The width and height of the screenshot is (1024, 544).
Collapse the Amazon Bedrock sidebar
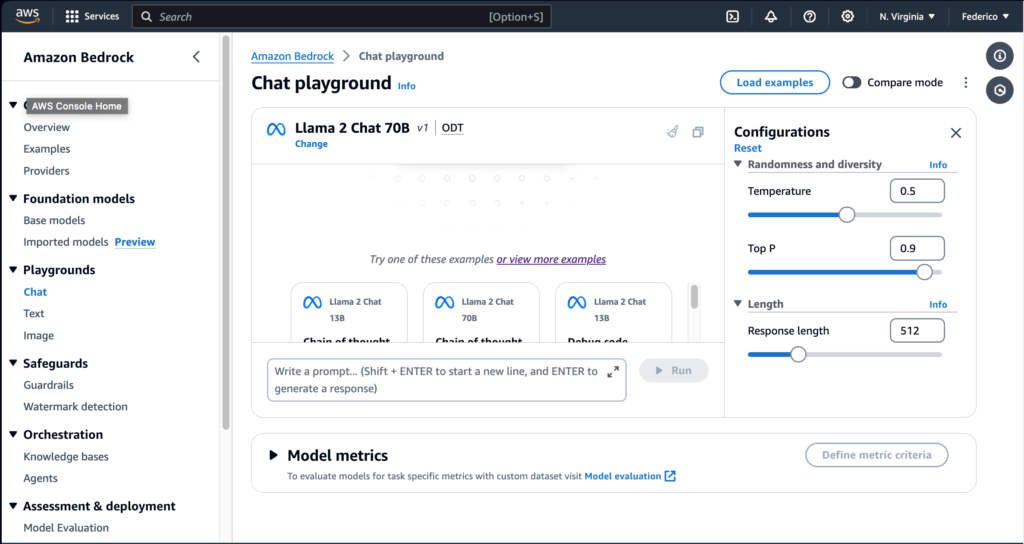196,57
